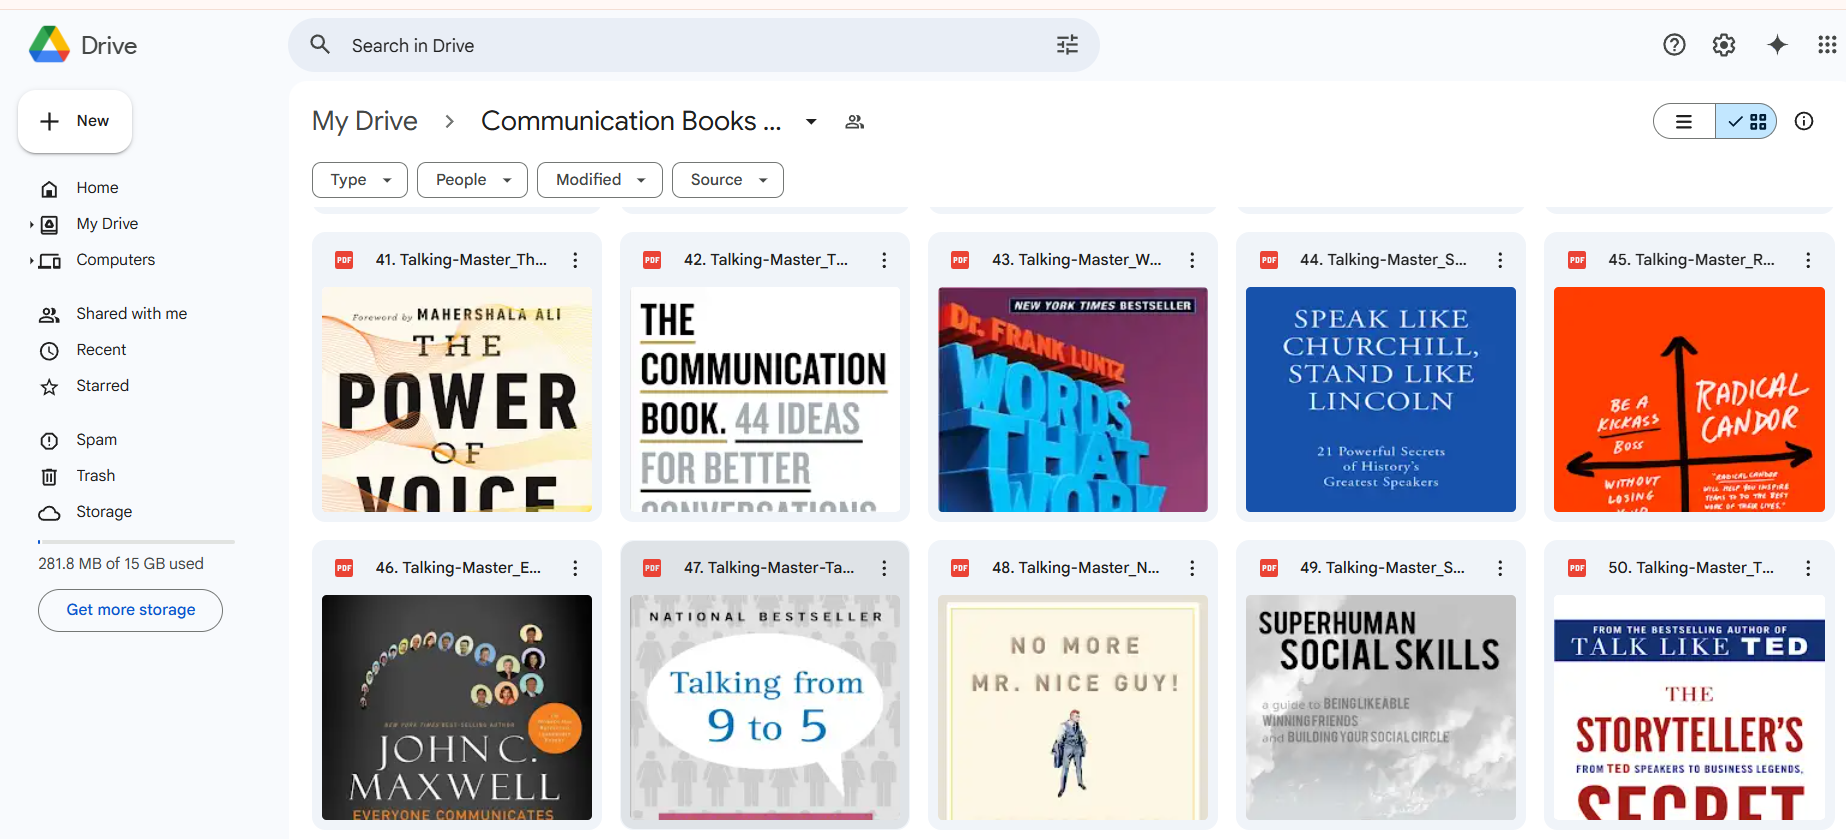Open more actions for 44. Talking-Master file

click(1499, 260)
